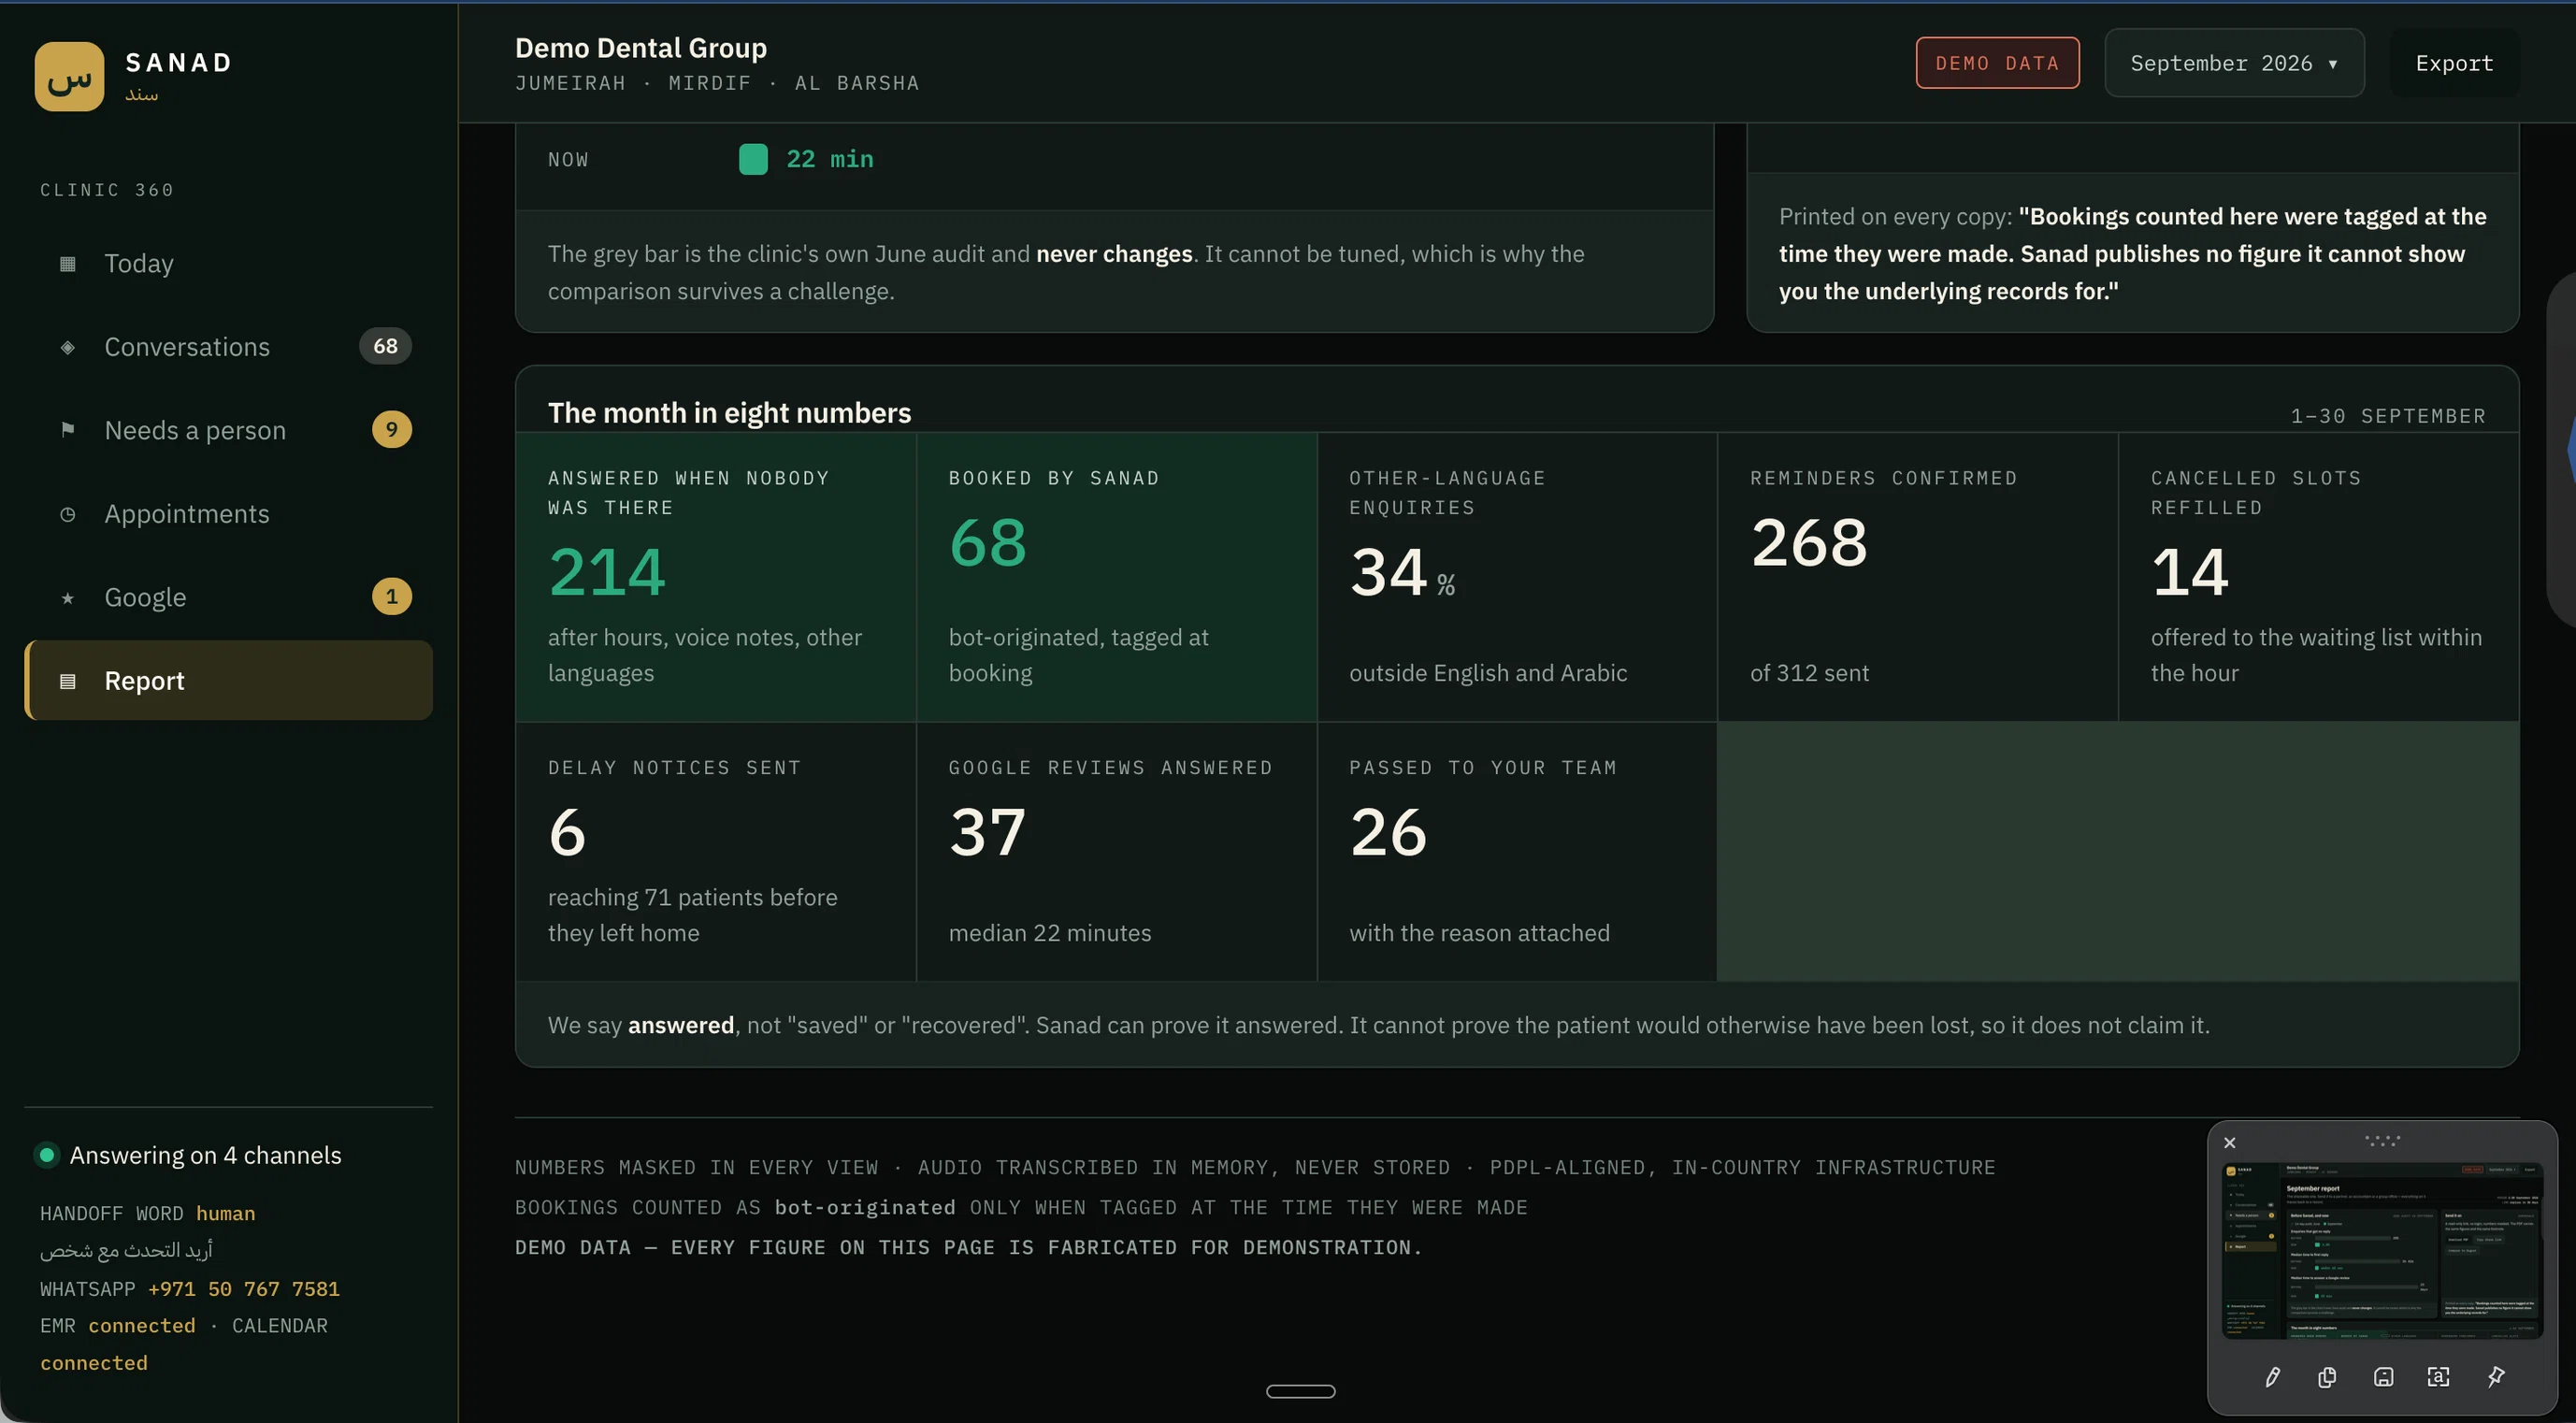Click the 'EMR connected' status text

point(118,1326)
